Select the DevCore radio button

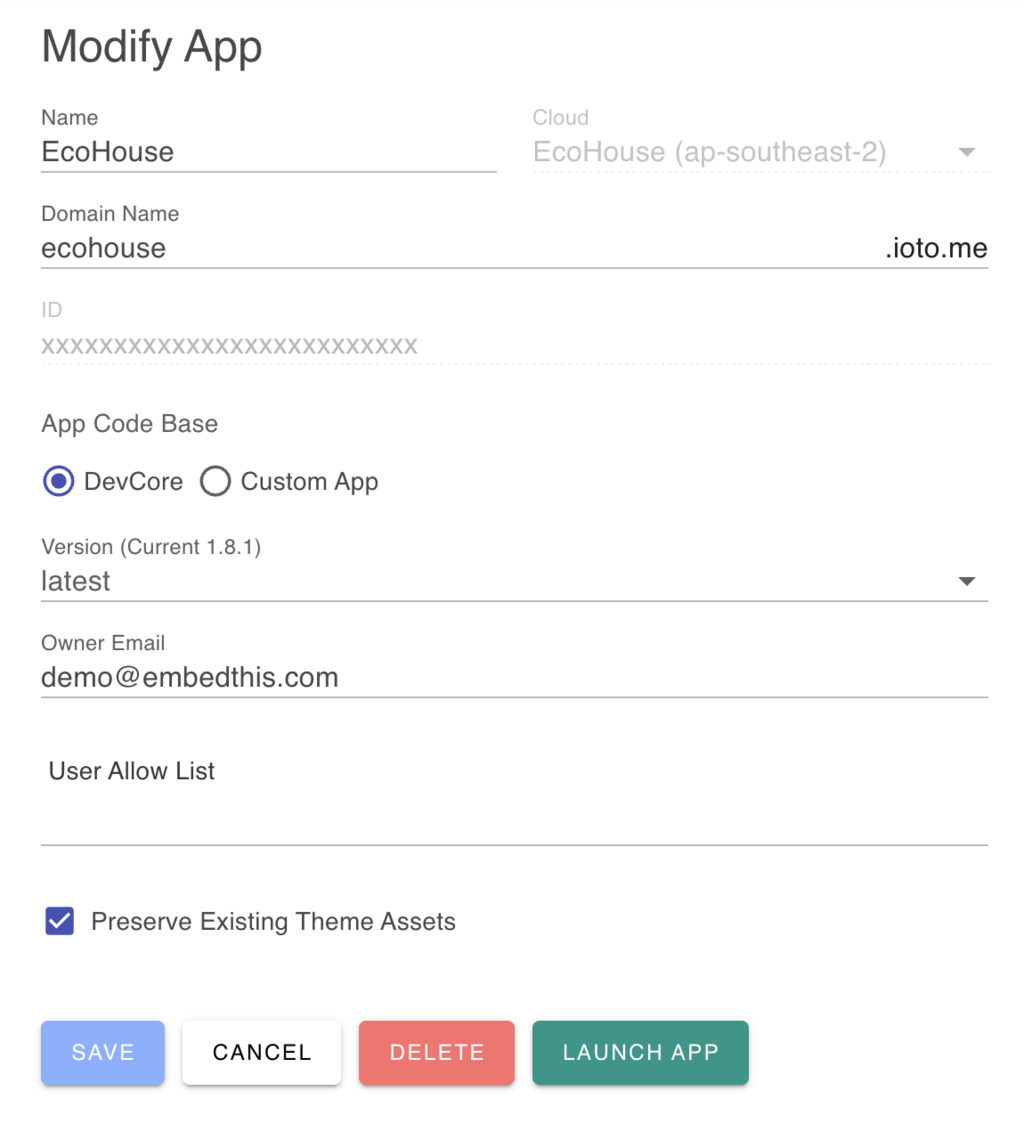[x=59, y=481]
